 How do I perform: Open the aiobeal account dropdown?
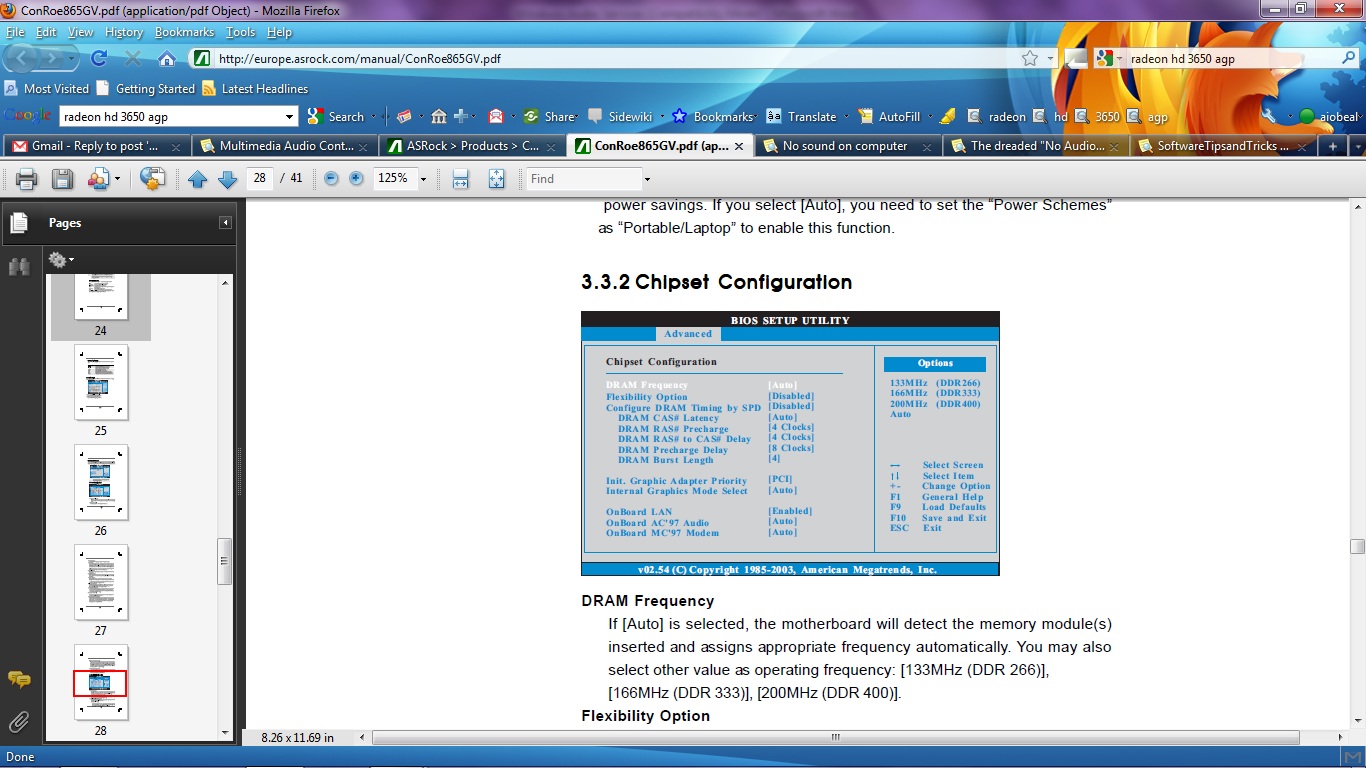pyautogui.click(x=1330, y=117)
